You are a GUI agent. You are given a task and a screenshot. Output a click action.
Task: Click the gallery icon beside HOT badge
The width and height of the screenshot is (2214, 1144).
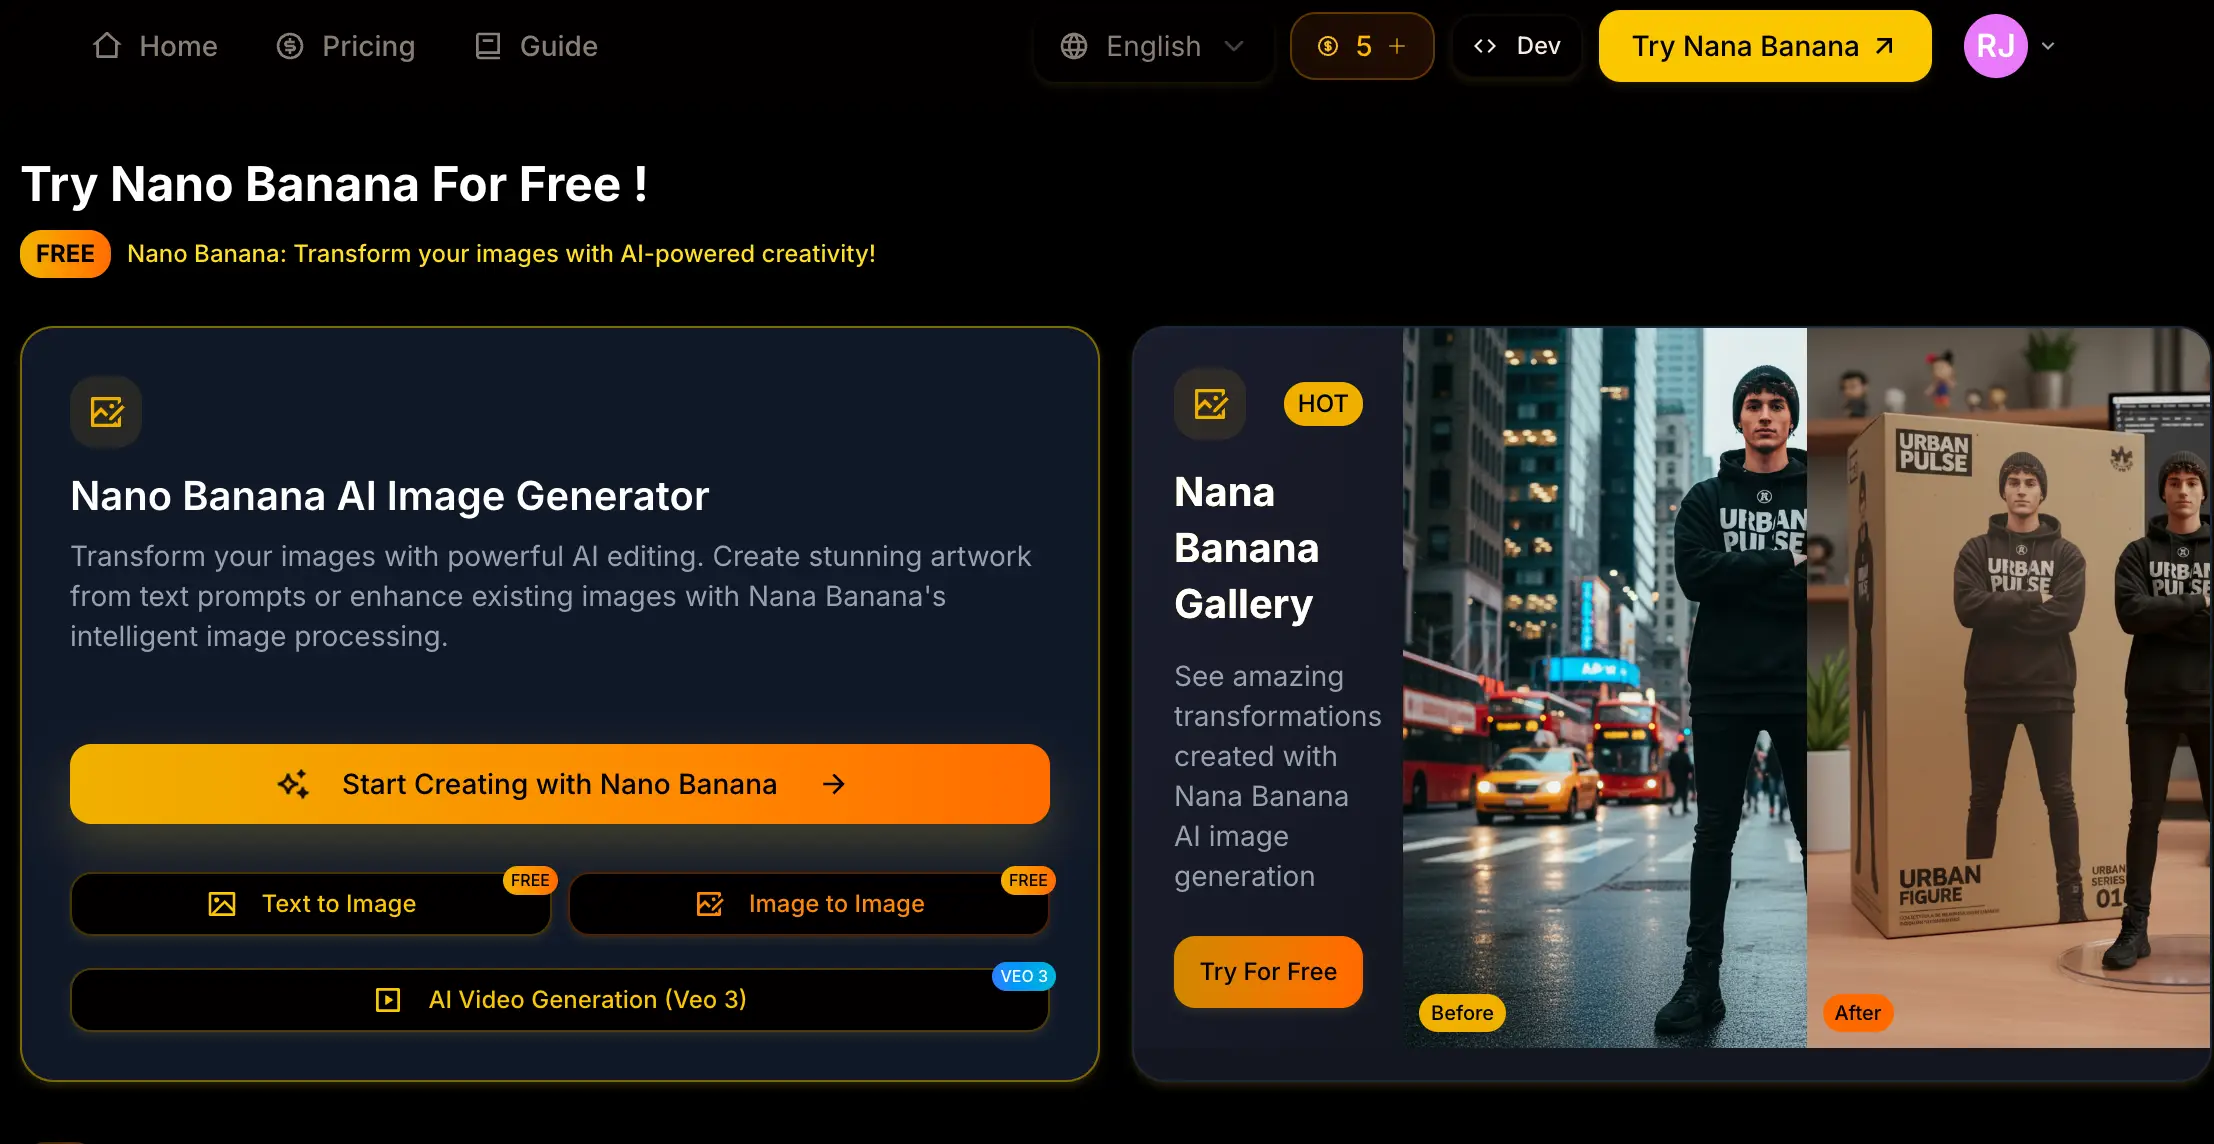[1210, 404]
